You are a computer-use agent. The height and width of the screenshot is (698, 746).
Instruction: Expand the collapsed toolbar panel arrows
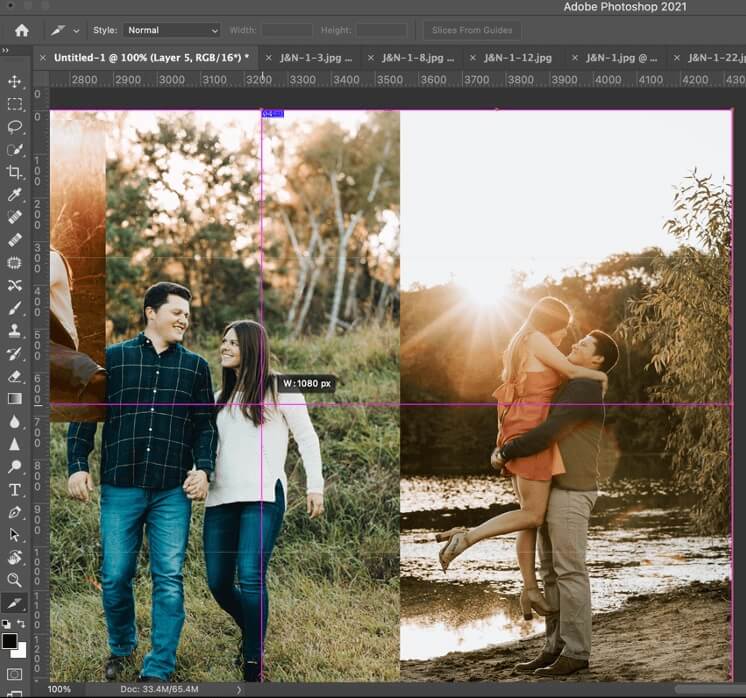pos(5,49)
